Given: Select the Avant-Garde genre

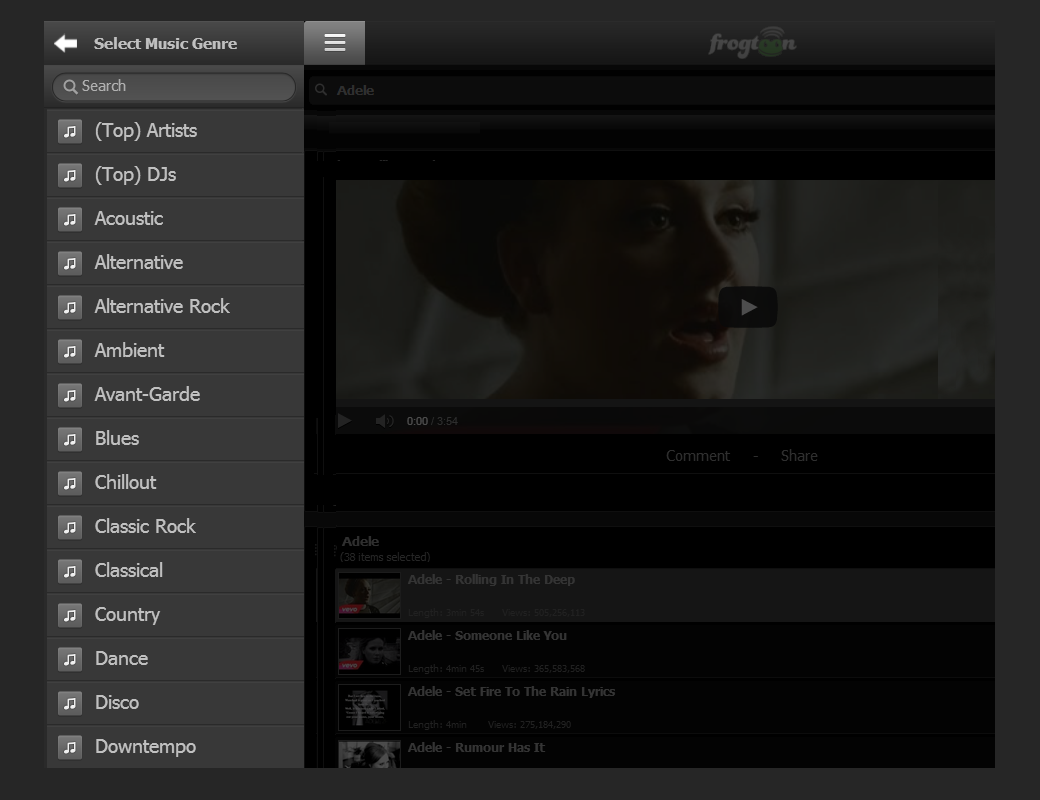Looking at the screenshot, I should click(147, 395).
